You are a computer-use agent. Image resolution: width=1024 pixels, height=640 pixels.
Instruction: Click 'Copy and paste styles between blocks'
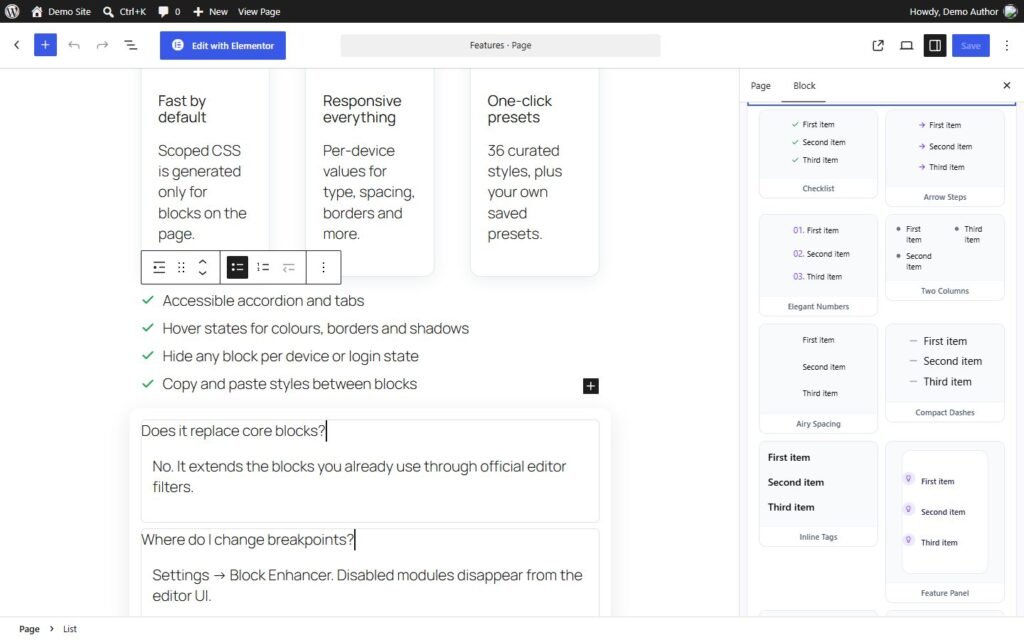289,384
